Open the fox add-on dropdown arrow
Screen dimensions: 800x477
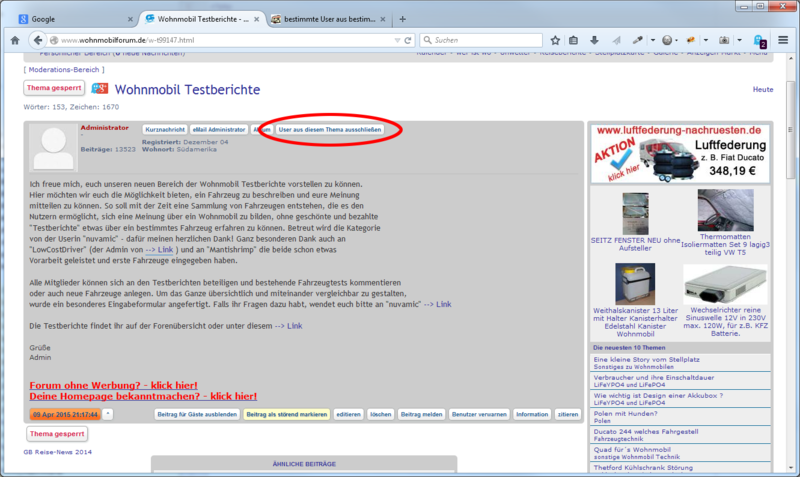click(x=706, y=40)
